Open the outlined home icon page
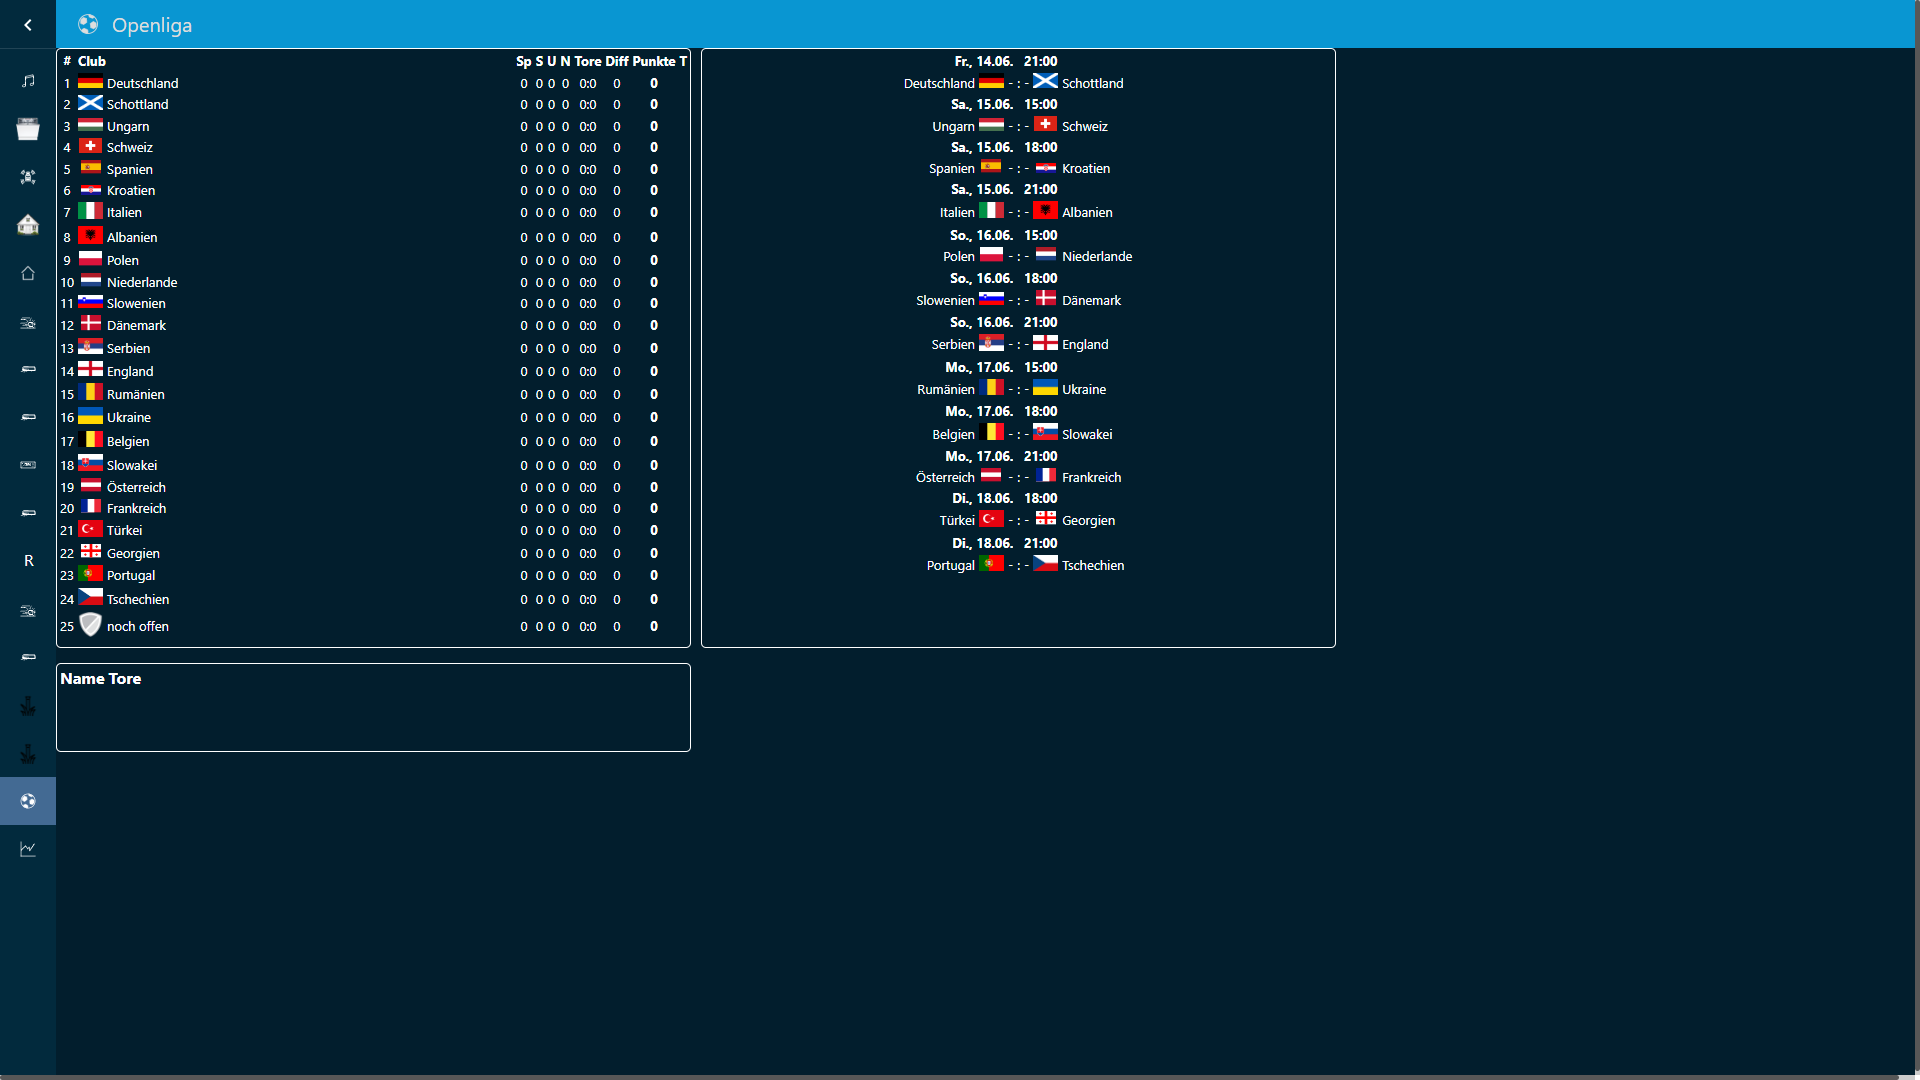The height and width of the screenshot is (1080, 1920). click(x=28, y=273)
